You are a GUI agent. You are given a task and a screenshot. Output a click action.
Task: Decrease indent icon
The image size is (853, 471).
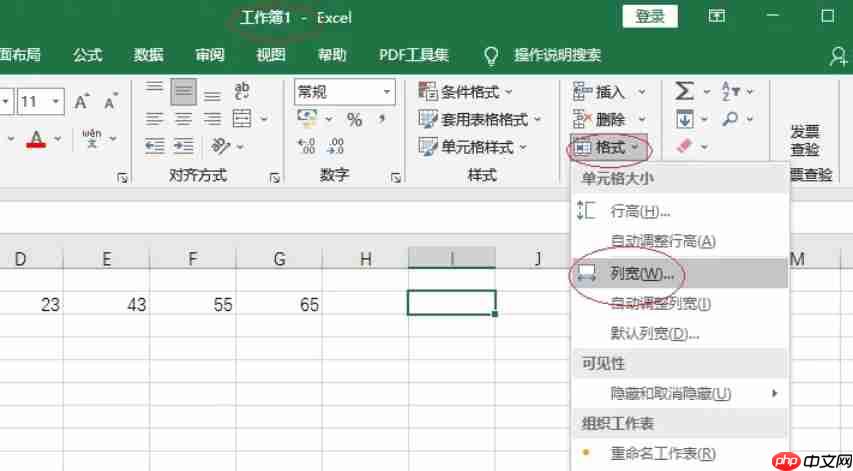pyautogui.click(x=155, y=146)
